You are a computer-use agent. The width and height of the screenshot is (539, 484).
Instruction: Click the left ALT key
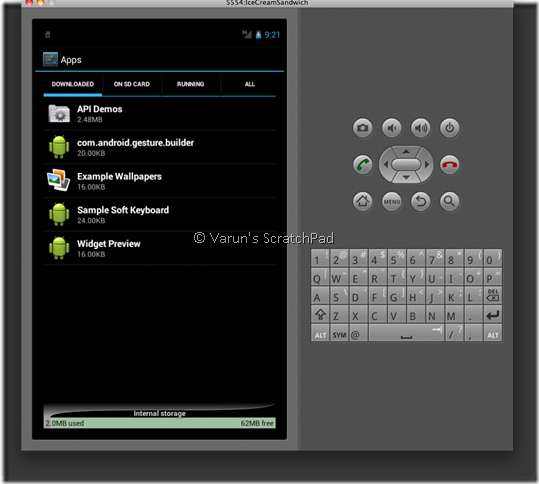tap(320, 333)
